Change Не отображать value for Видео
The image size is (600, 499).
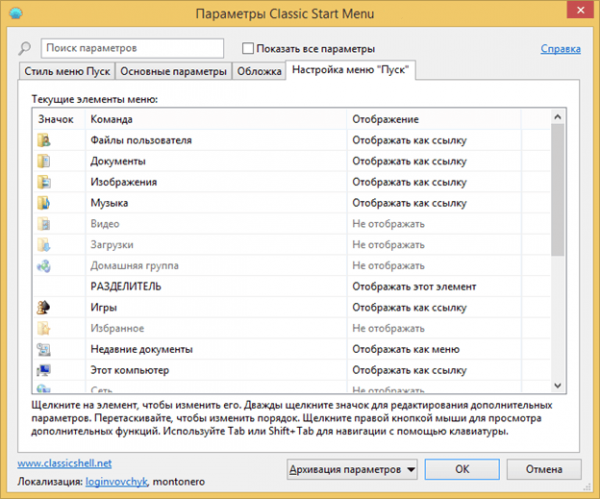(388, 224)
